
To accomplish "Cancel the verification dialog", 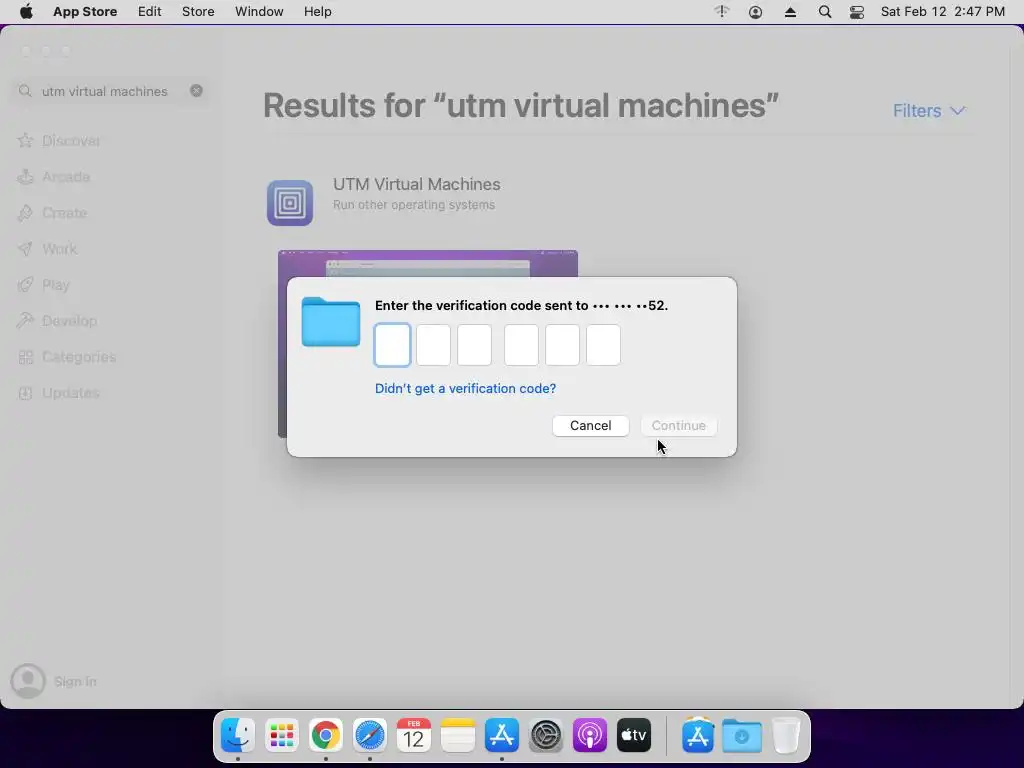I will 590,425.
